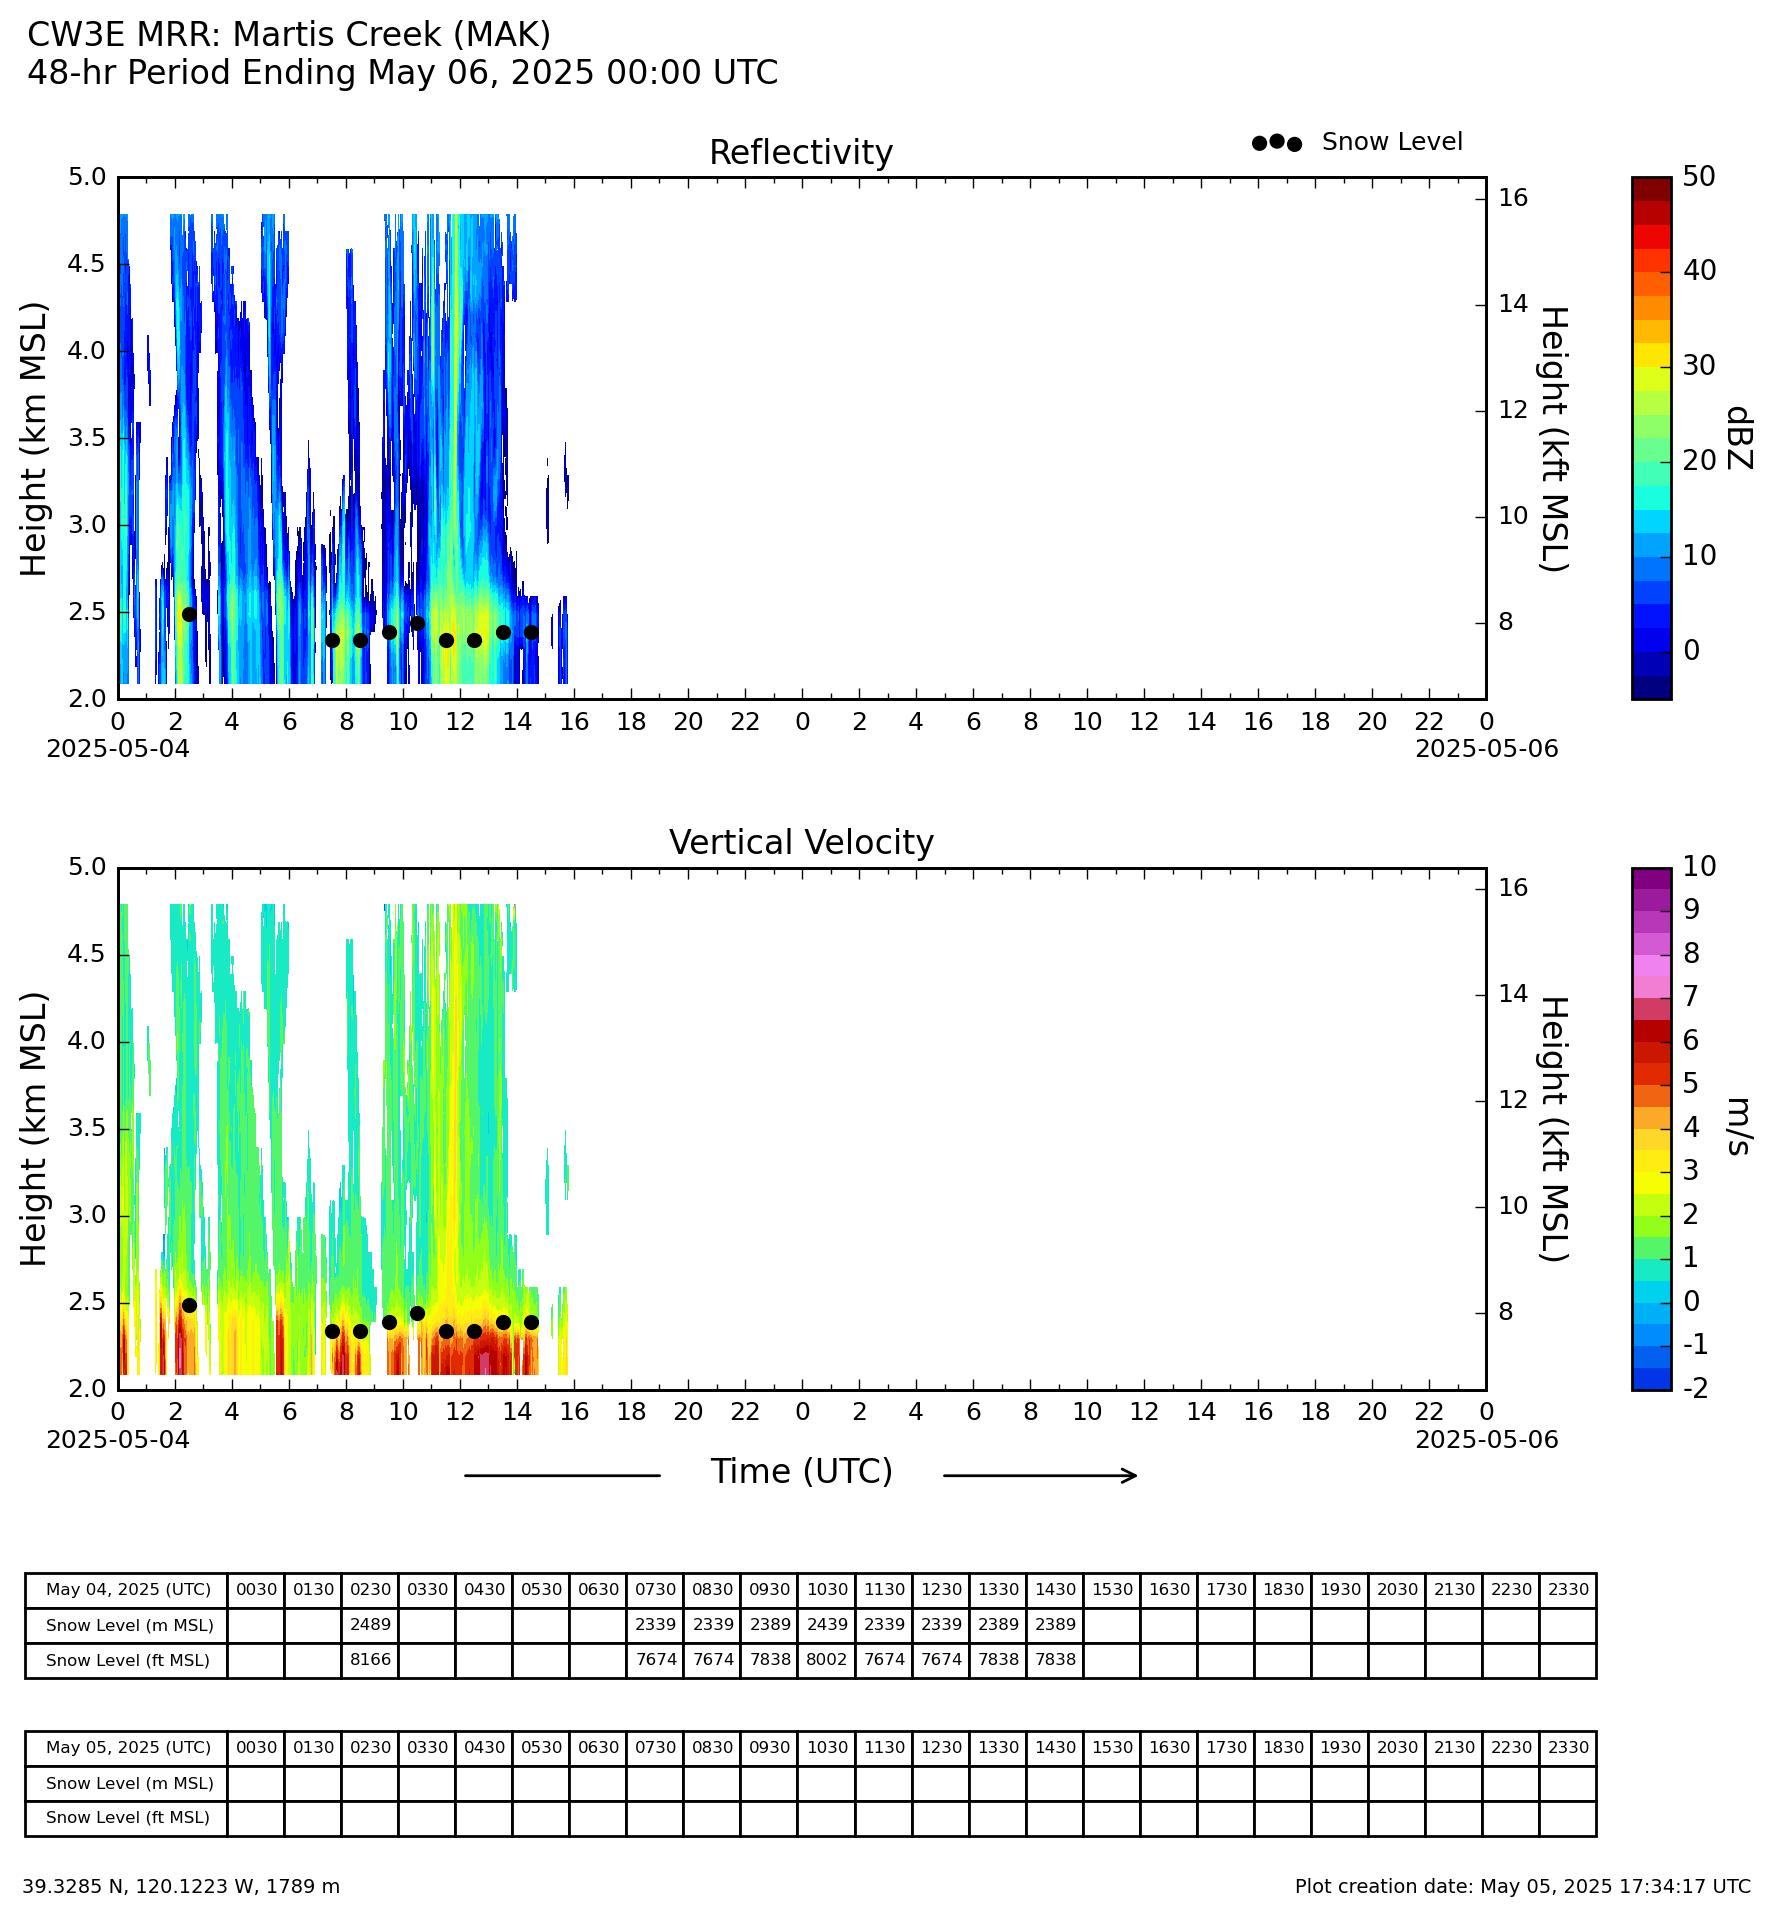Click '2025-05-04' date label under Reflectivity plot
Viewport: 1771px width, 1917px height.
point(118,748)
